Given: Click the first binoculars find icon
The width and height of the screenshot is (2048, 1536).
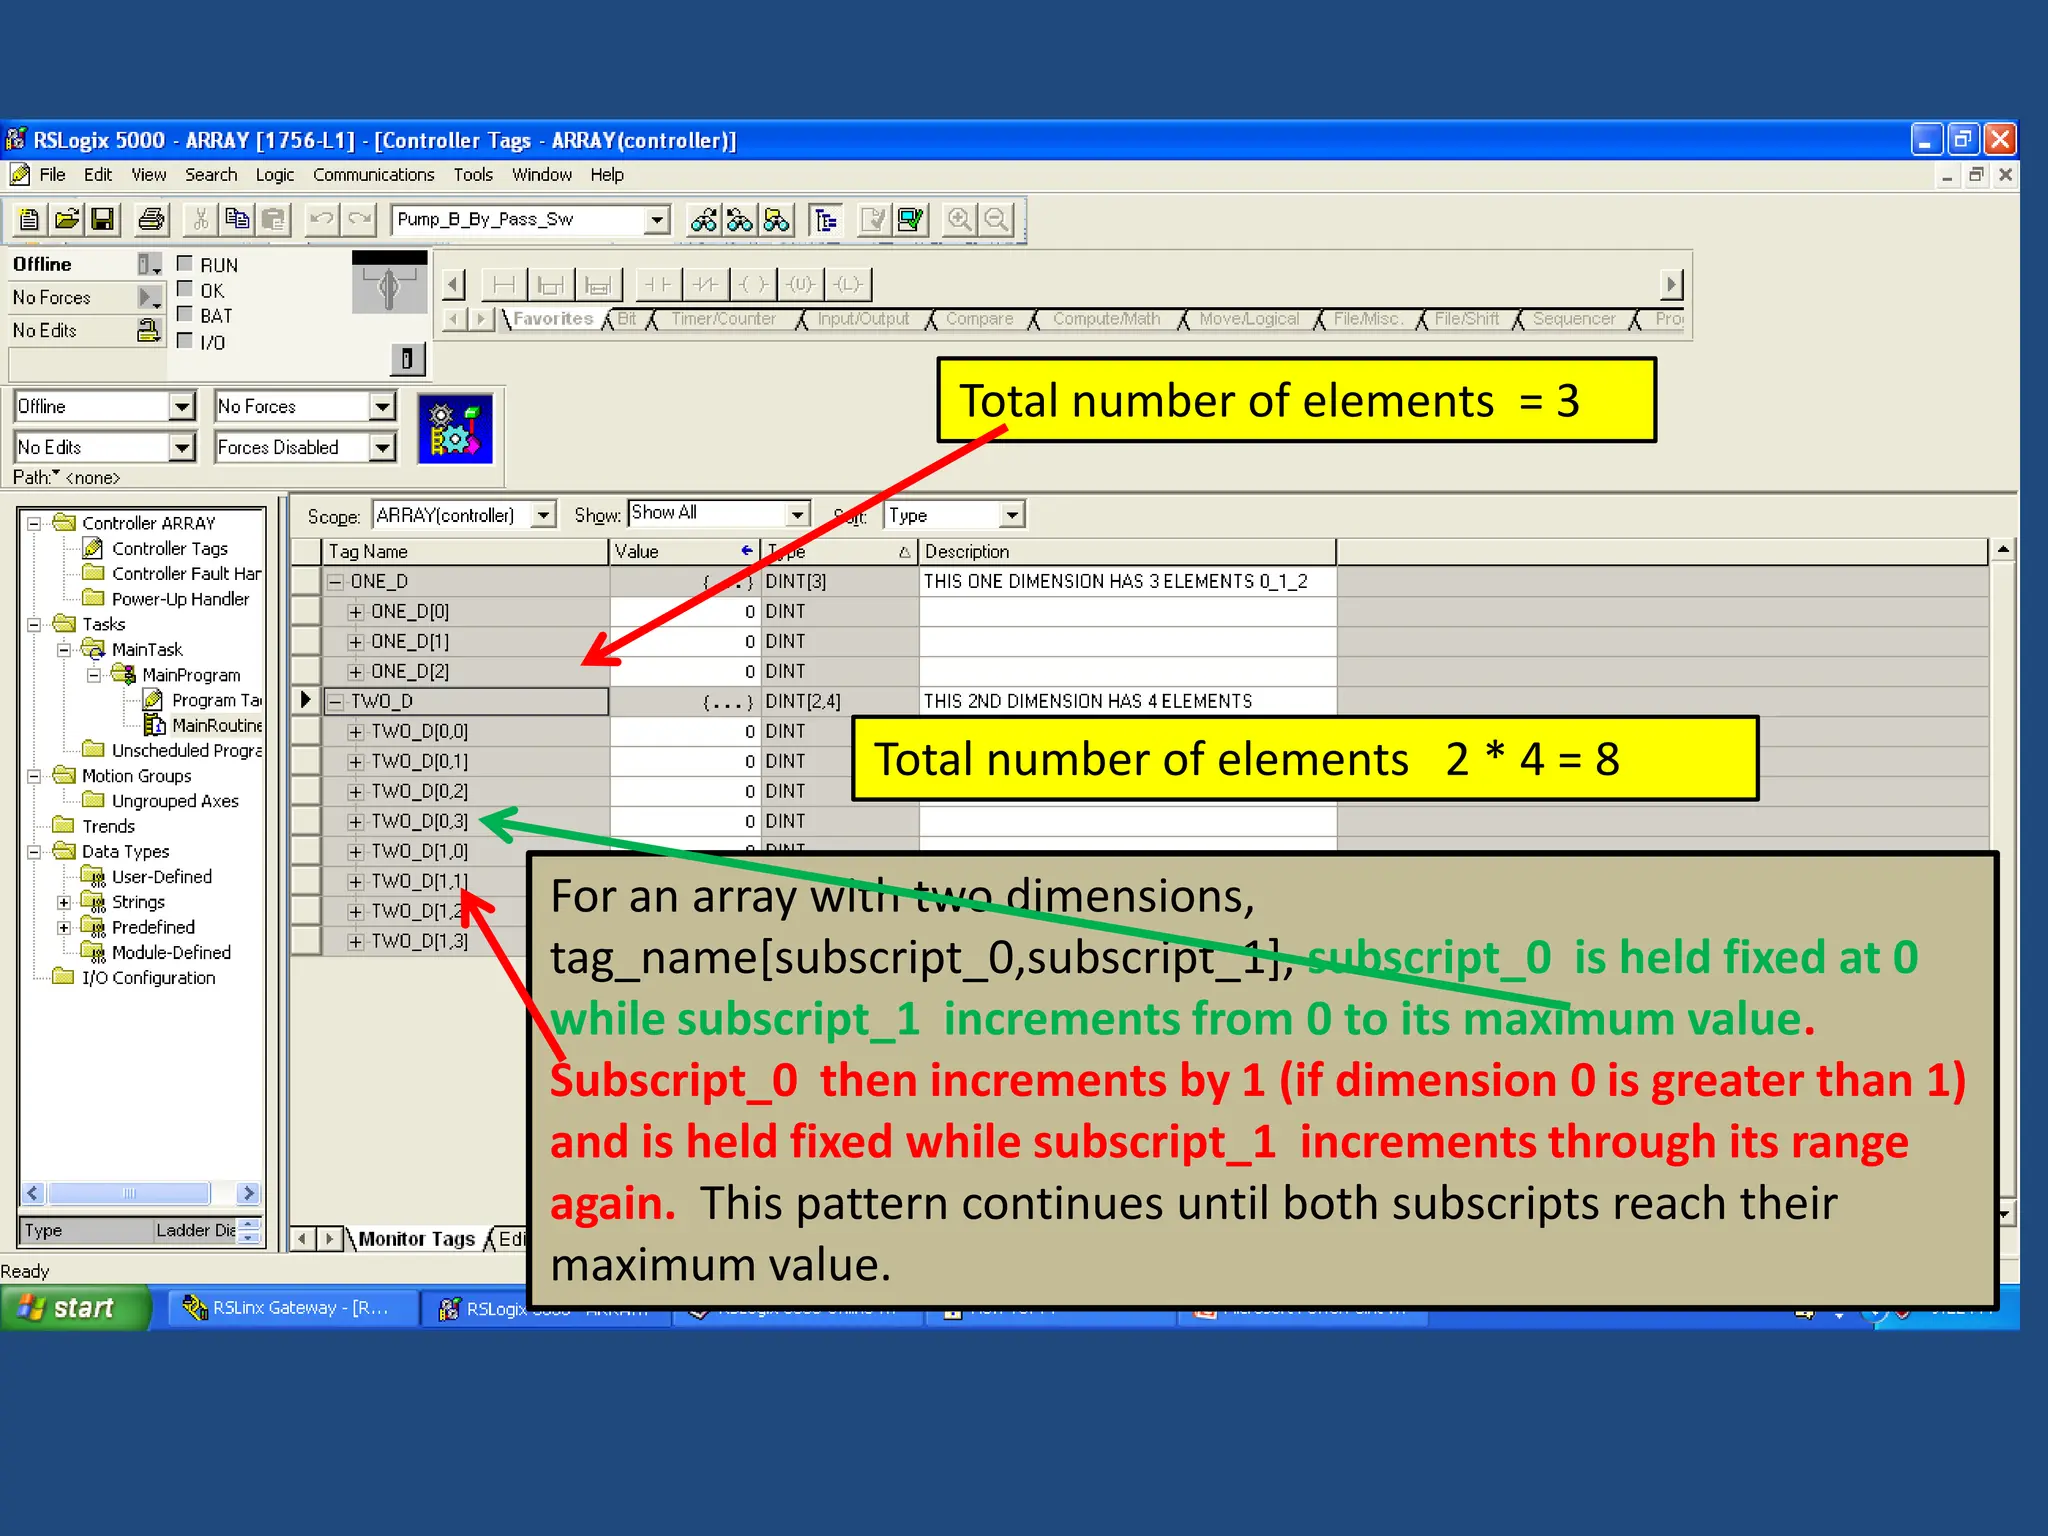Looking at the screenshot, I should coord(704,220).
